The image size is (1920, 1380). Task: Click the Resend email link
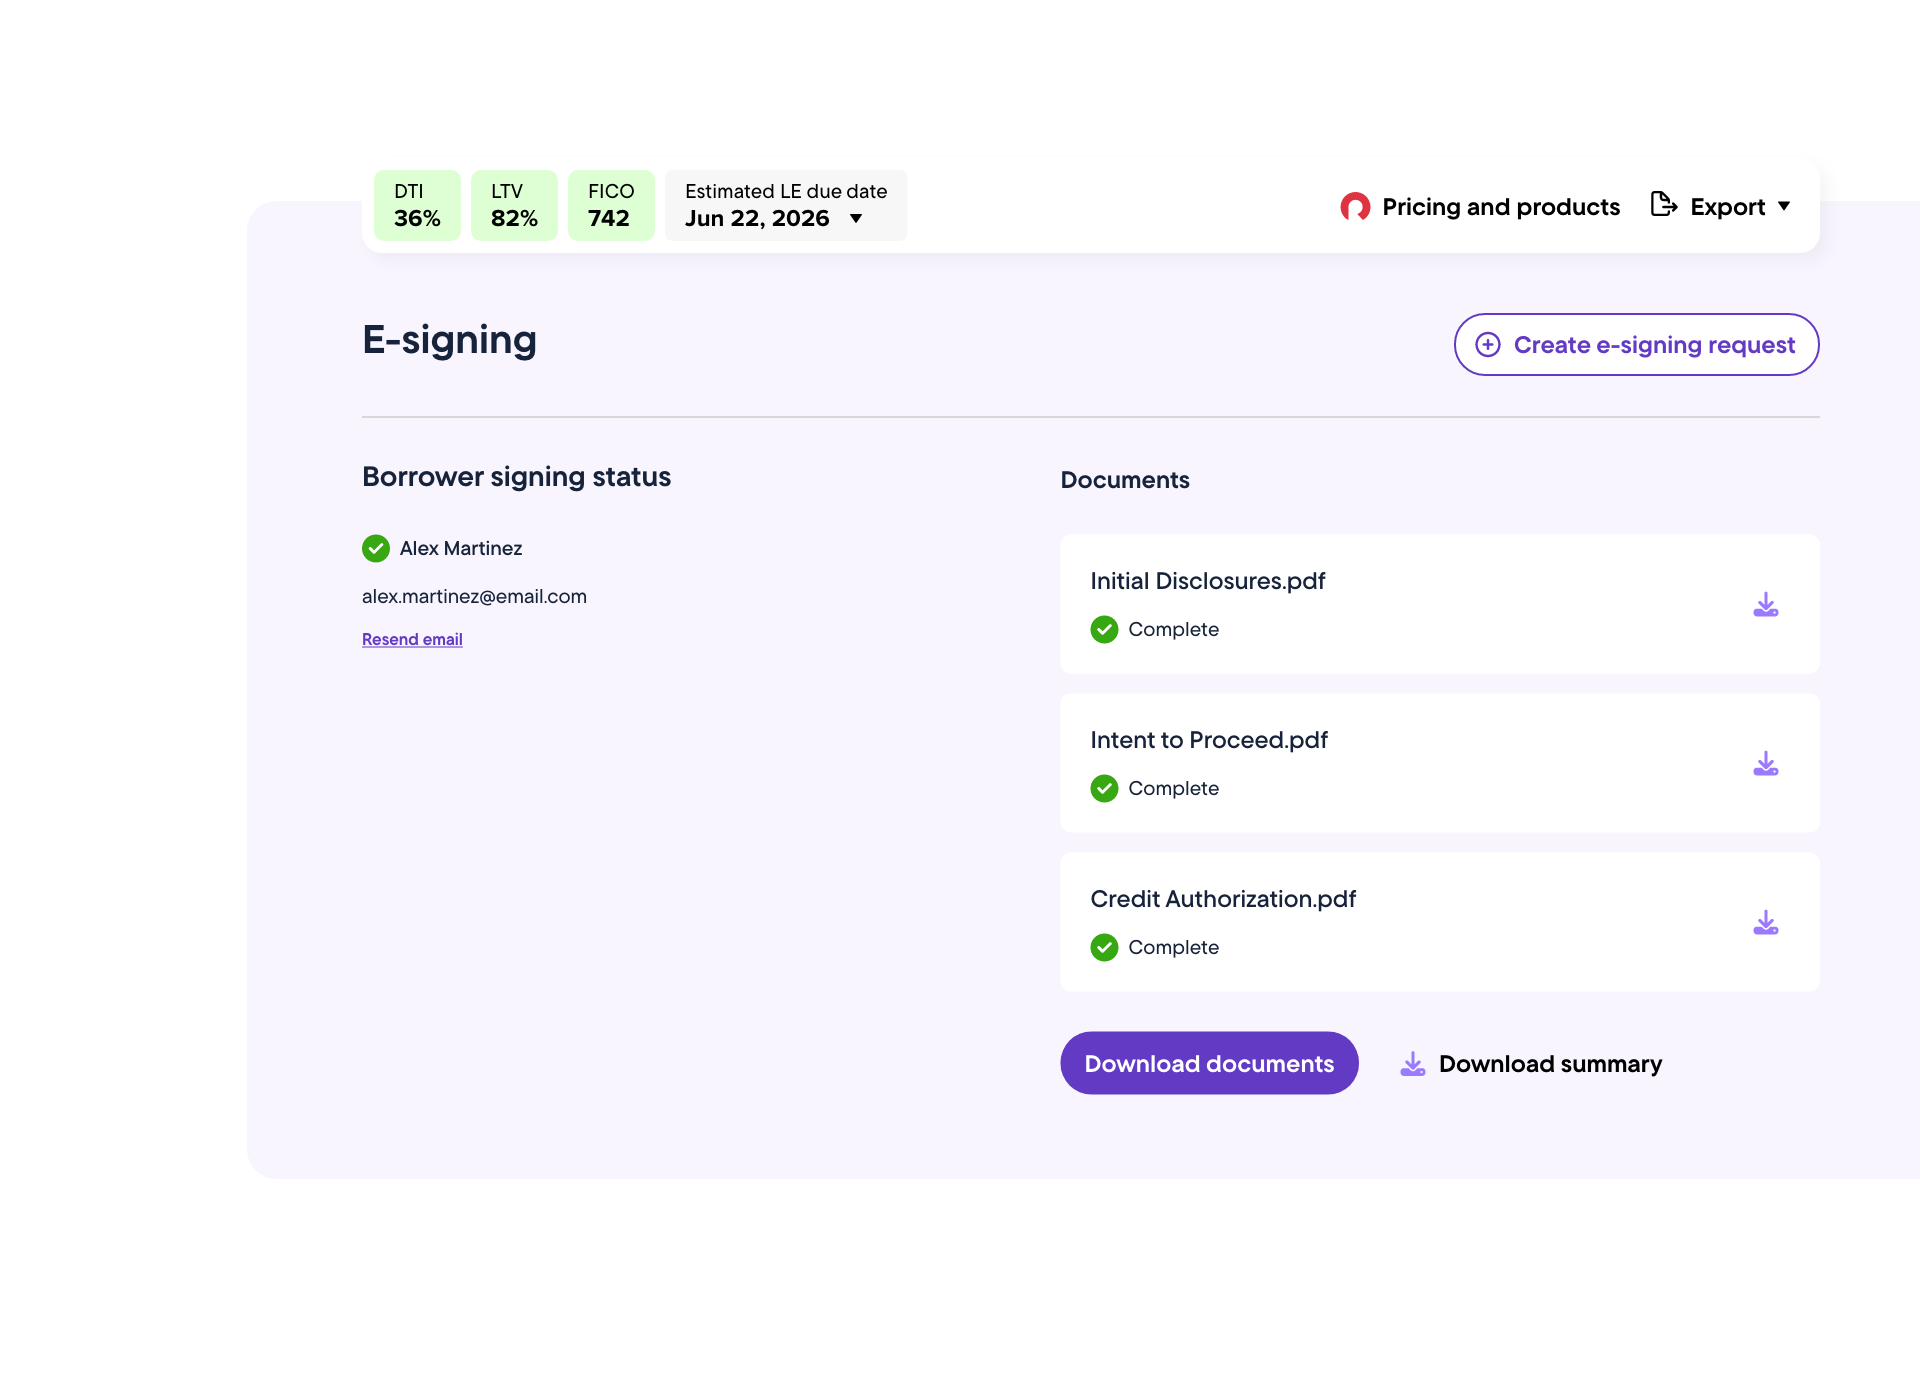(x=412, y=639)
